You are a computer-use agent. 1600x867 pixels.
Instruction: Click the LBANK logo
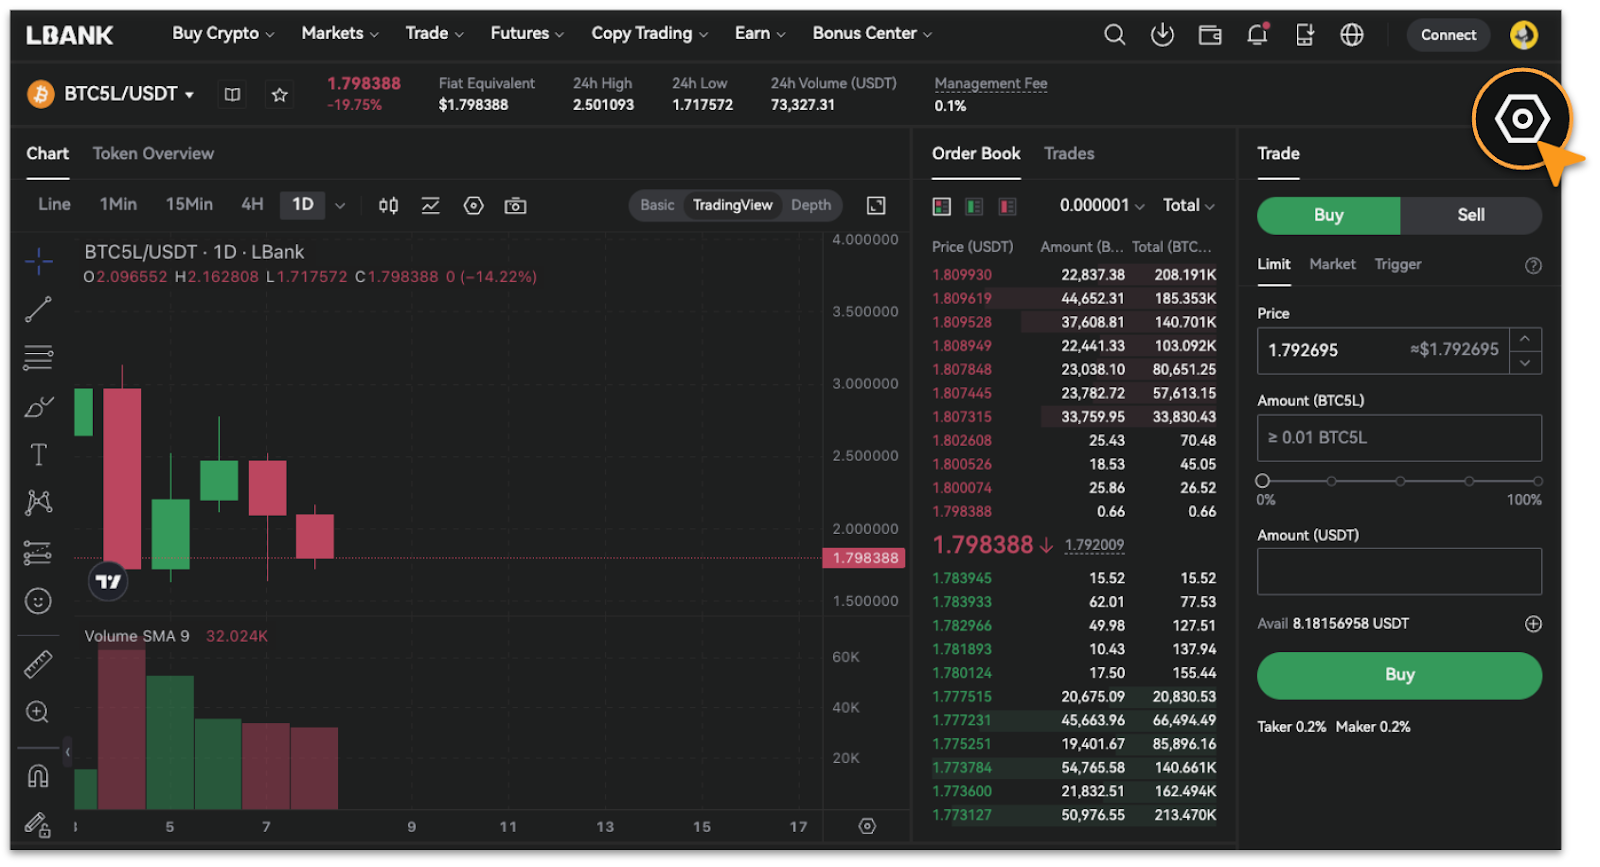pyautogui.click(x=69, y=35)
